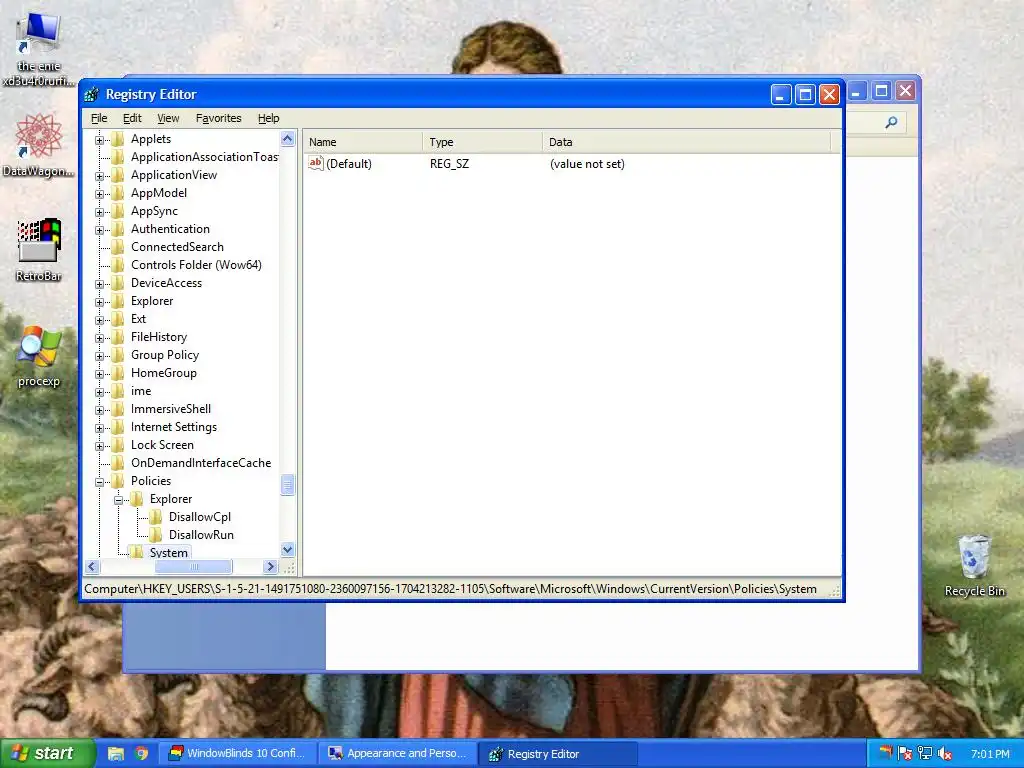Collapse the Policies key
This screenshot has height=768, width=1024.
click(x=99, y=482)
